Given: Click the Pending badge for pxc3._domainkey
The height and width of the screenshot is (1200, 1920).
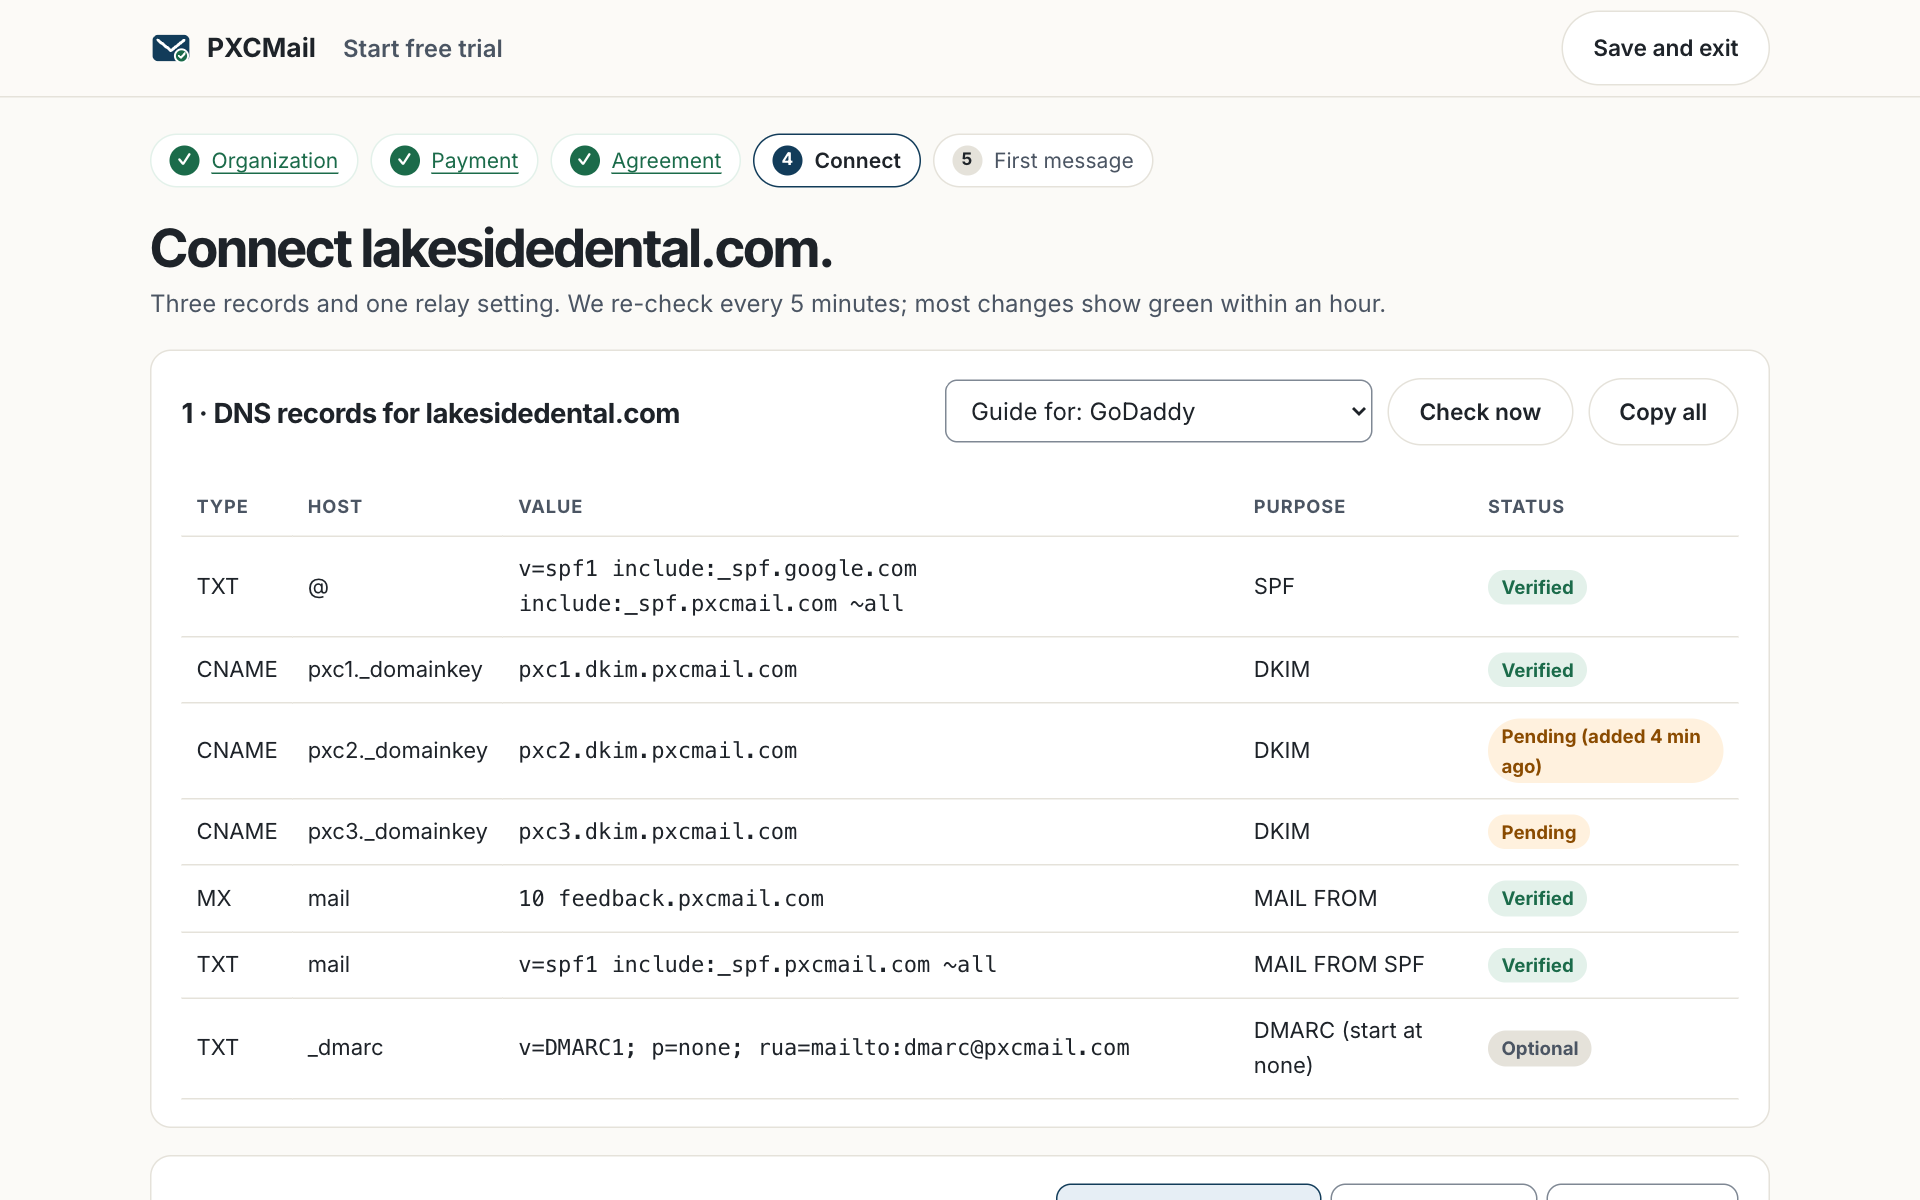Looking at the screenshot, I should point(1538,832).
